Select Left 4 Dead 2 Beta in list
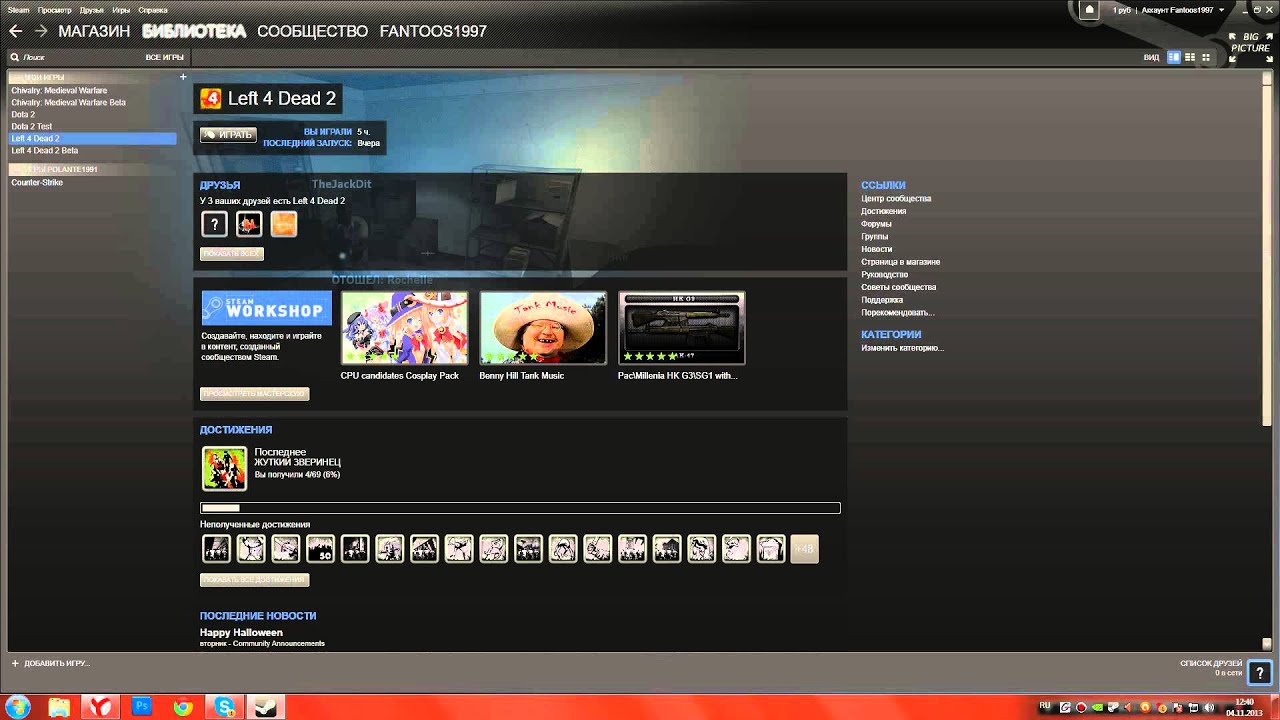1280x720 pixels. point(45,151)
